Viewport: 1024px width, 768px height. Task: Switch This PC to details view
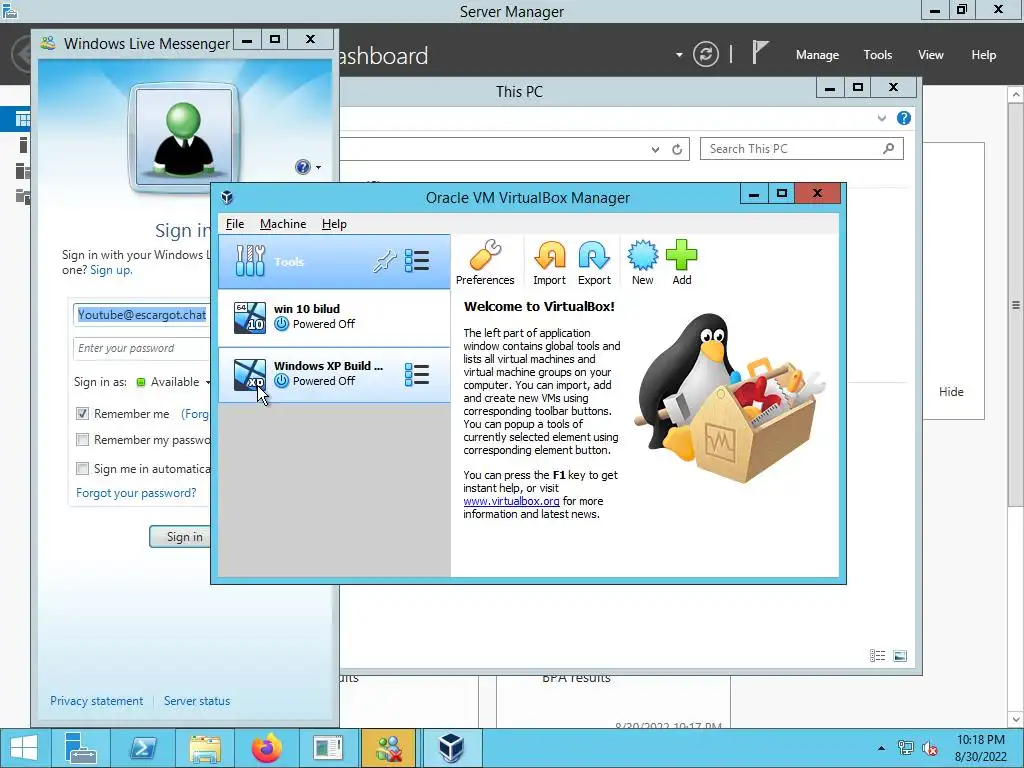[x=877, y=656]
